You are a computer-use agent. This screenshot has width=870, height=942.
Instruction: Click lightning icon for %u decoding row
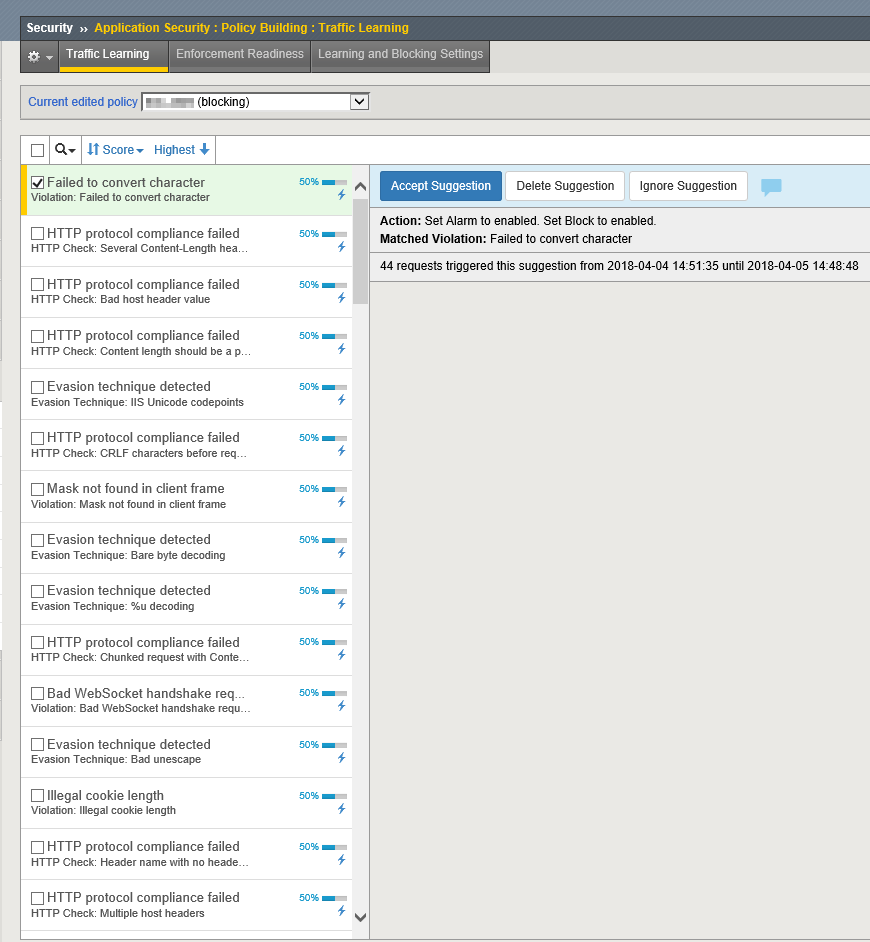point(341,604)
